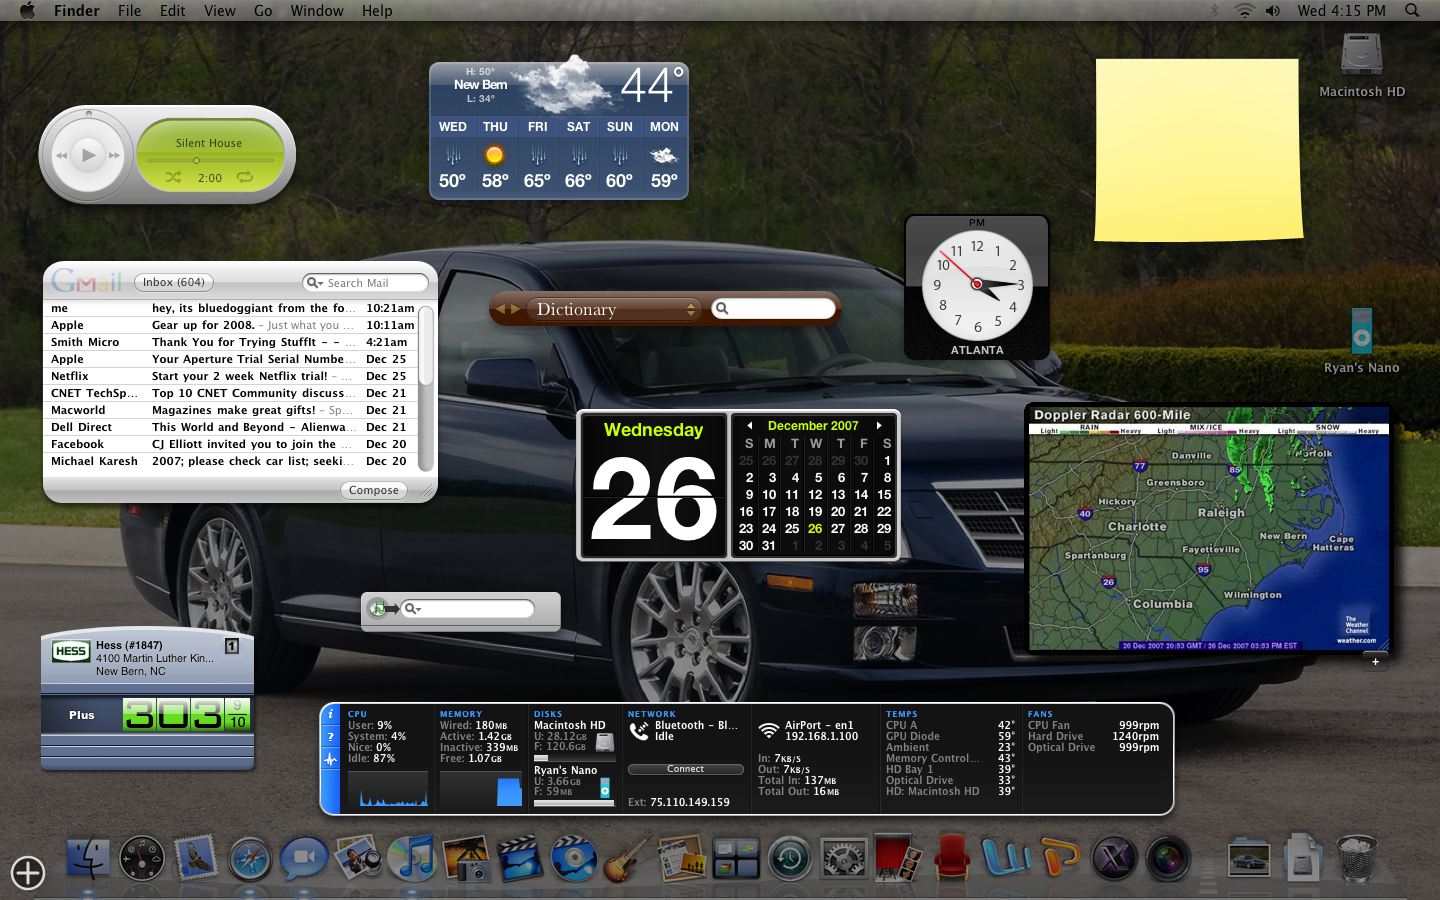The image size is (1440, 900).
Task: Launch Mail from the Dock
Action: point(196,858)
